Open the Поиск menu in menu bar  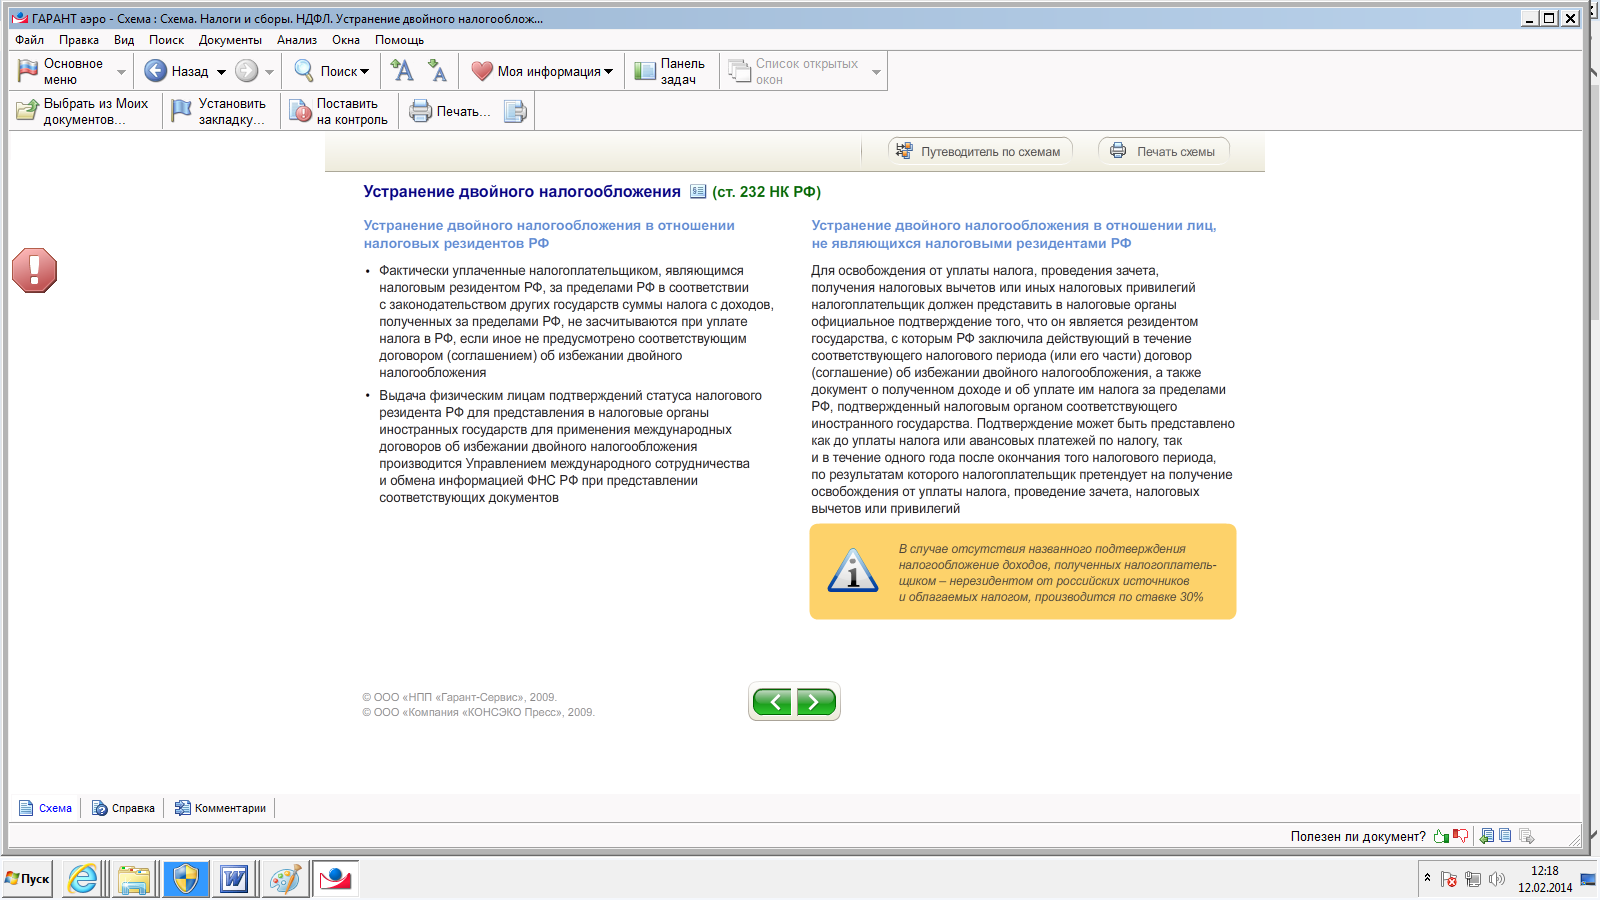tap(166, 40)
